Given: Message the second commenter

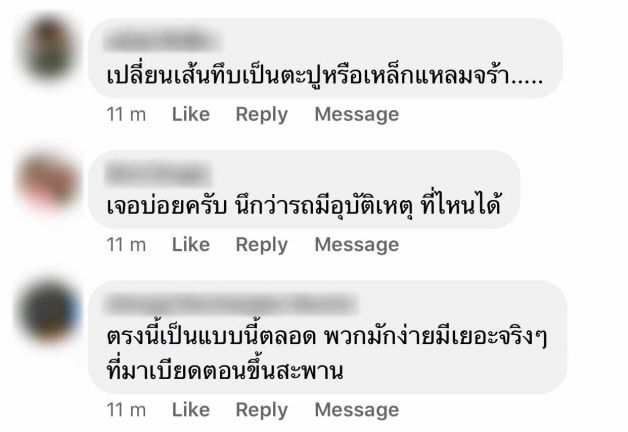Looking at the screenshot, I should [357, 245].
